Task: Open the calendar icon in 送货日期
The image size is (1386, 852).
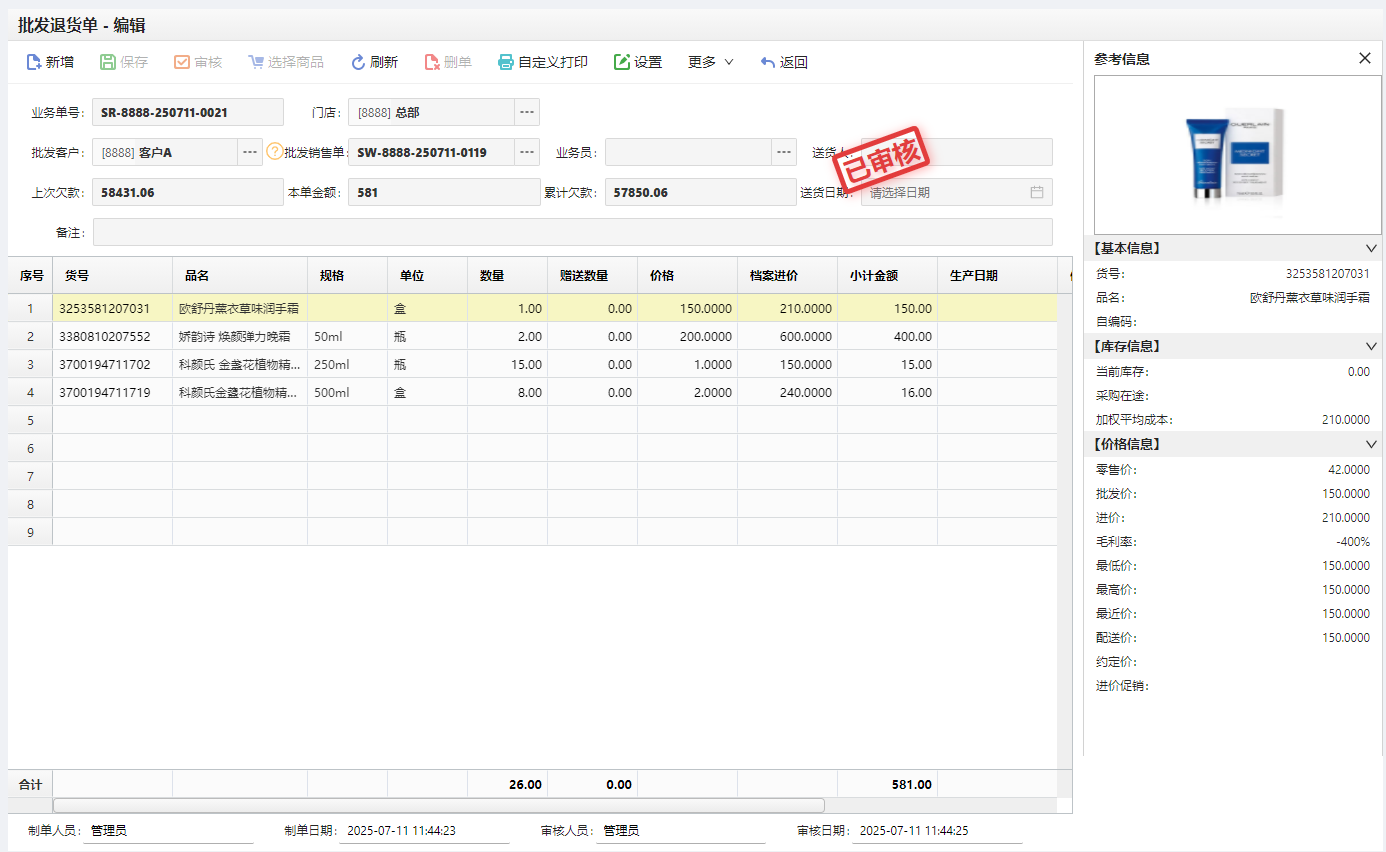Action: pyautogui.click(x=1037, y=192)
